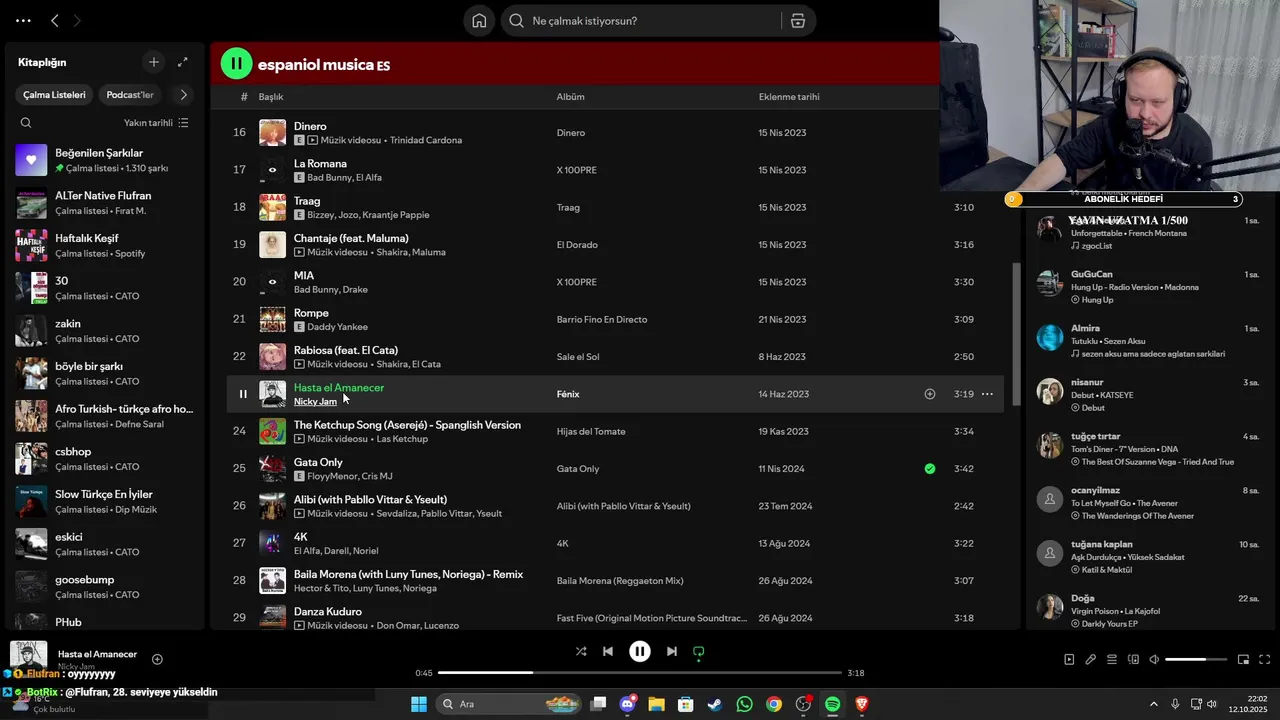Open 'Slow Türkçe En İyiler' playlist

(105, 501)
